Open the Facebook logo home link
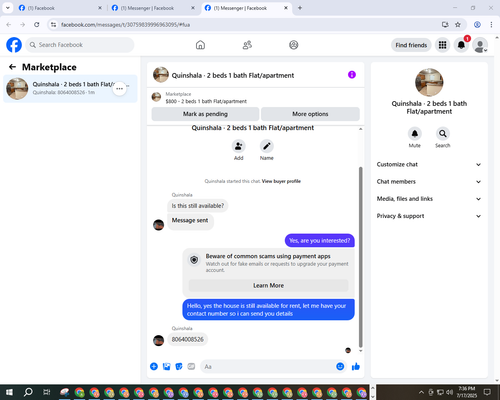The width and height of the screenshot is (500, 400). pyautogui.click(x=14, y=45)
